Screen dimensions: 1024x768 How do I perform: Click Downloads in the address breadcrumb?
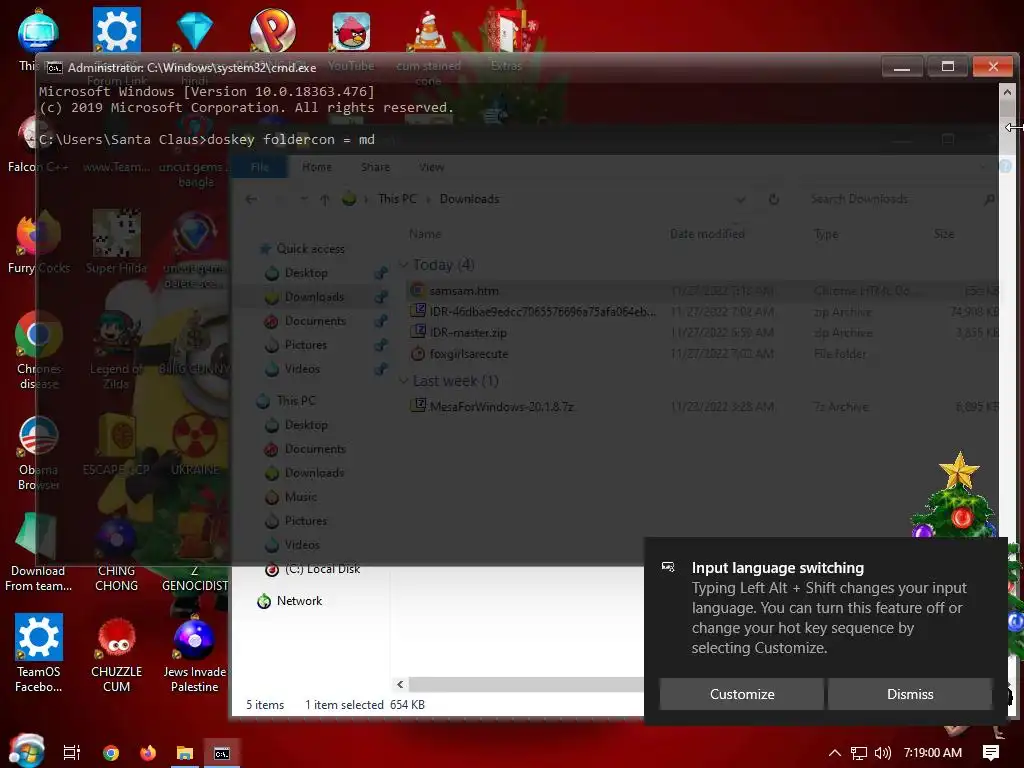point(469,199)
